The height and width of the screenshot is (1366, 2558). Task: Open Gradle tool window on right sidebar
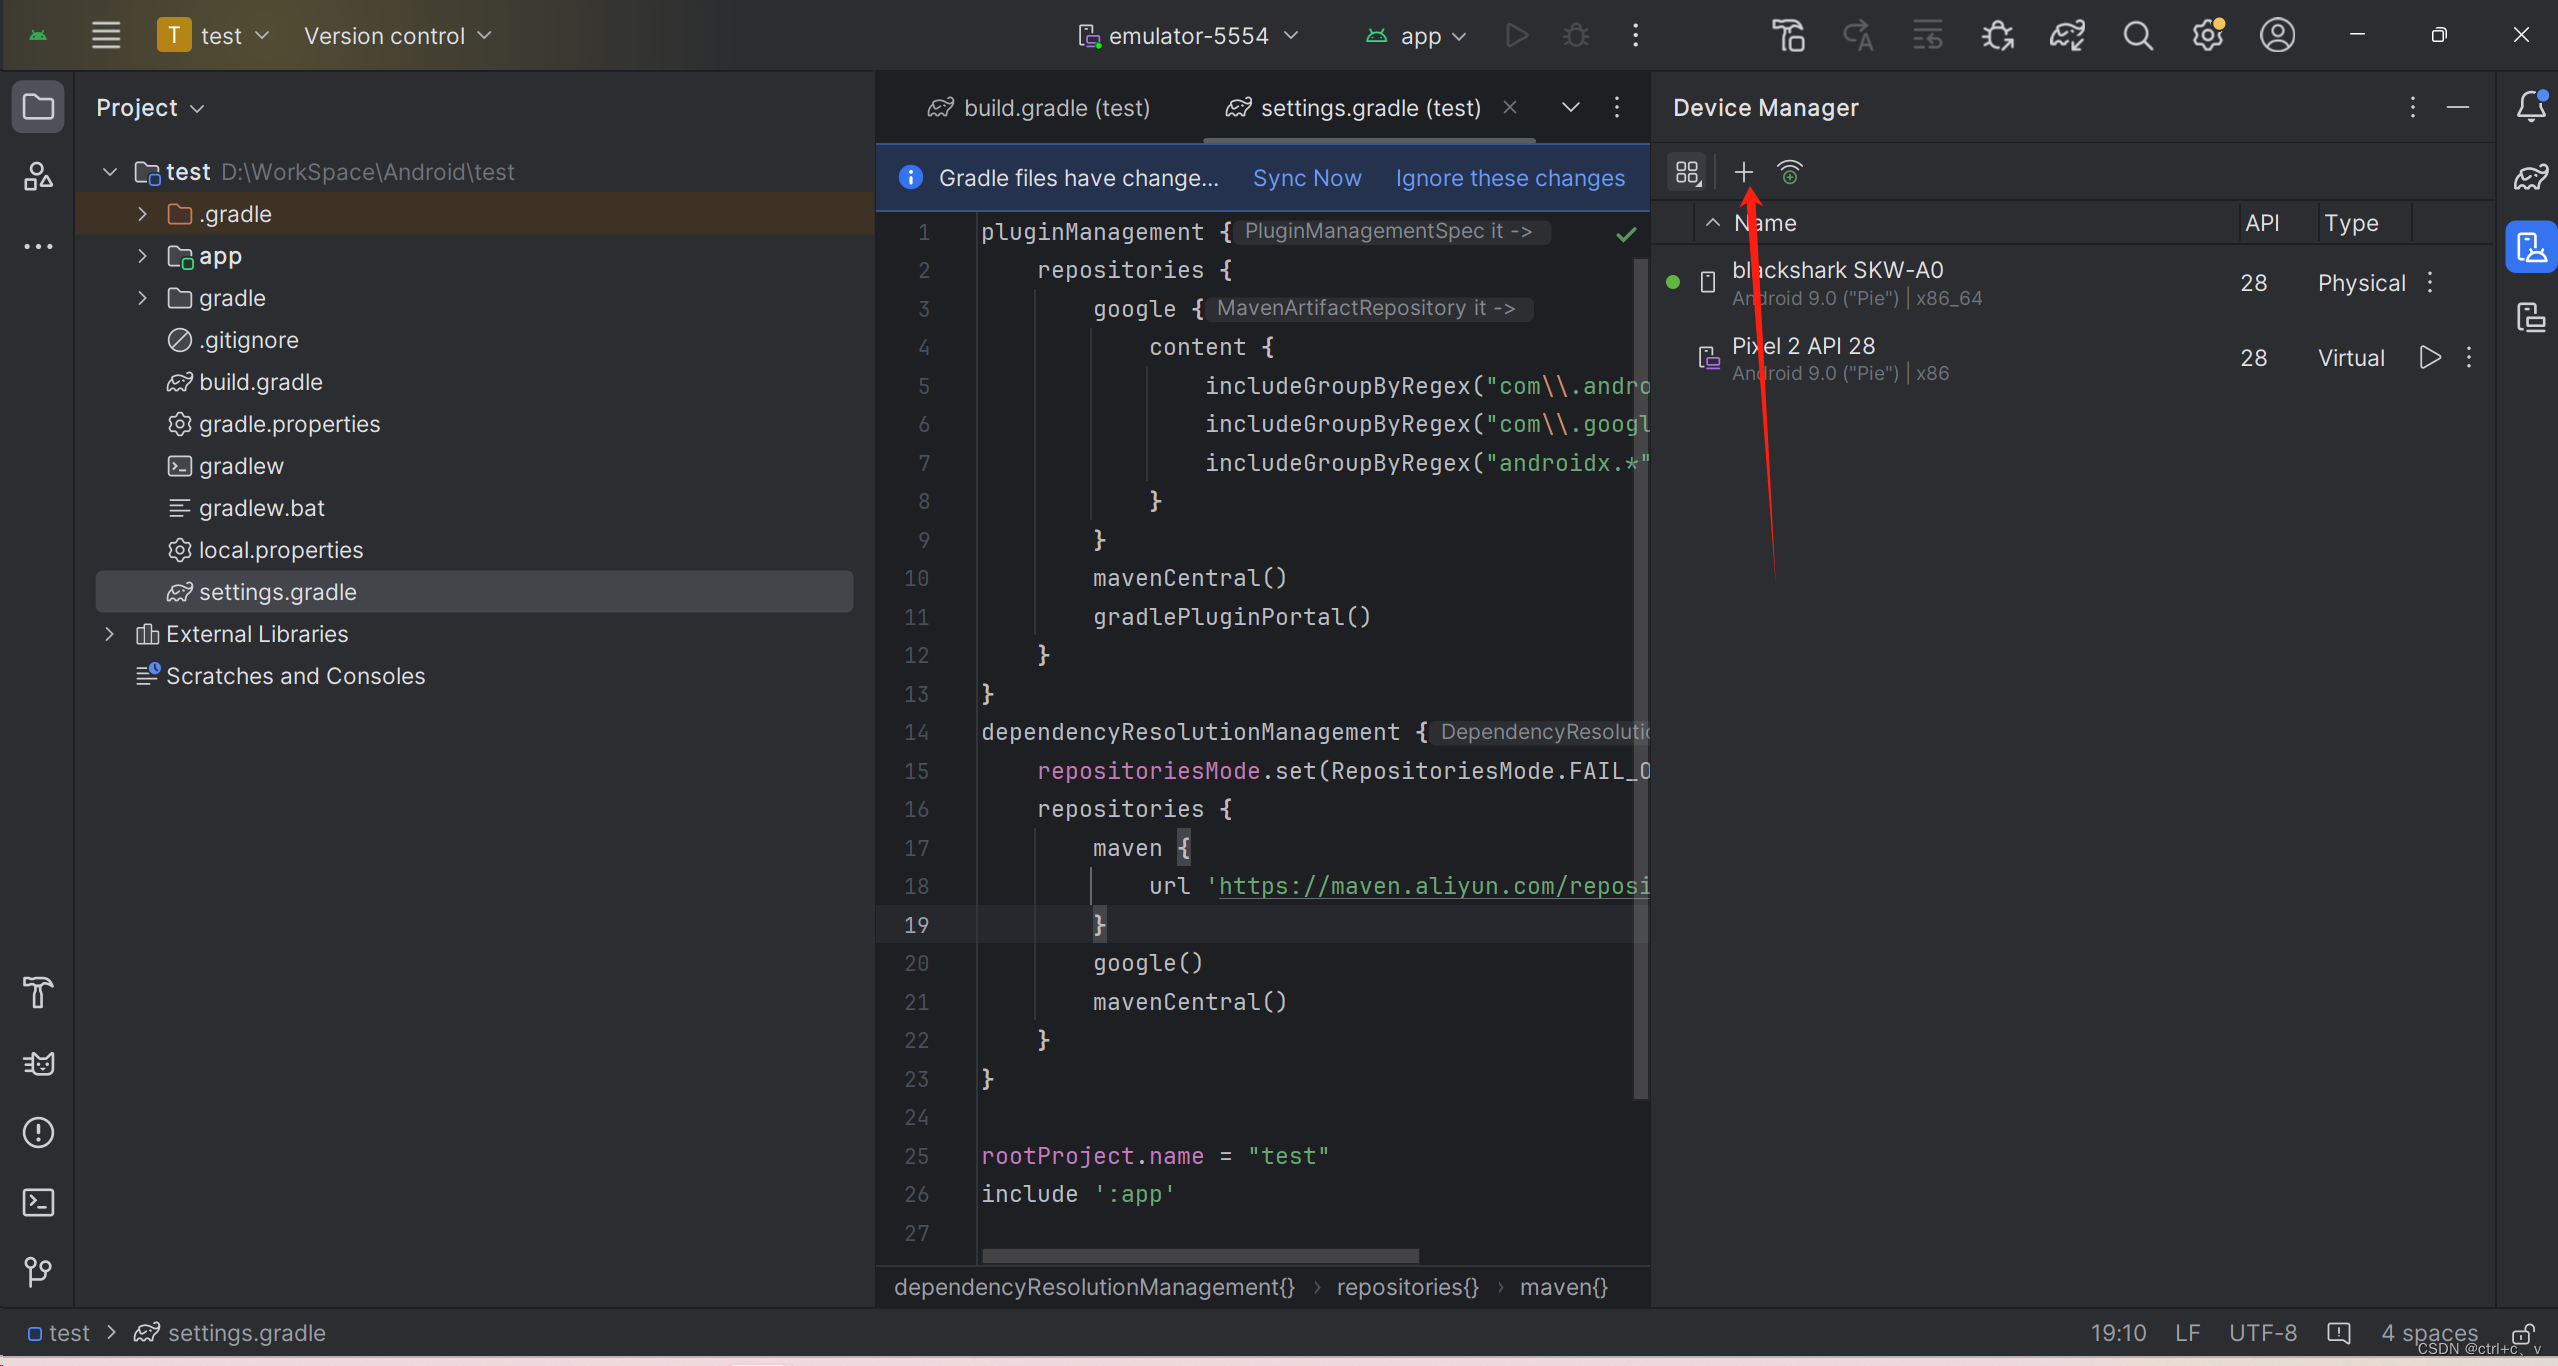(x=2531, y=176)
